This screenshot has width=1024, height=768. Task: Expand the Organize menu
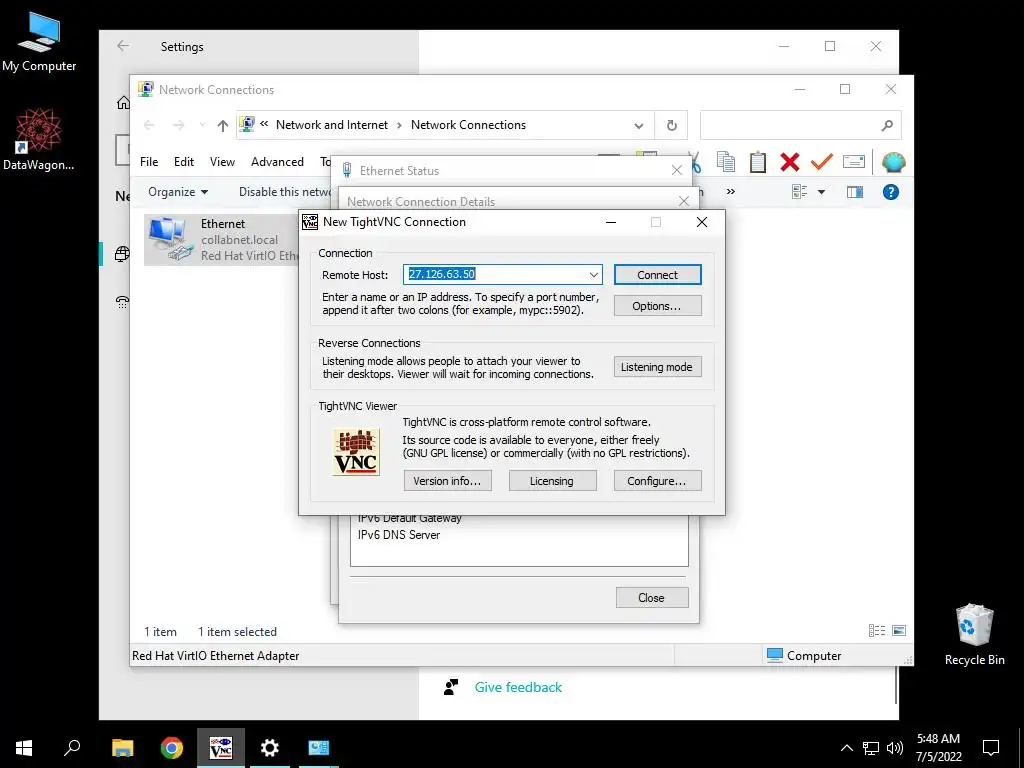[178, 192]
